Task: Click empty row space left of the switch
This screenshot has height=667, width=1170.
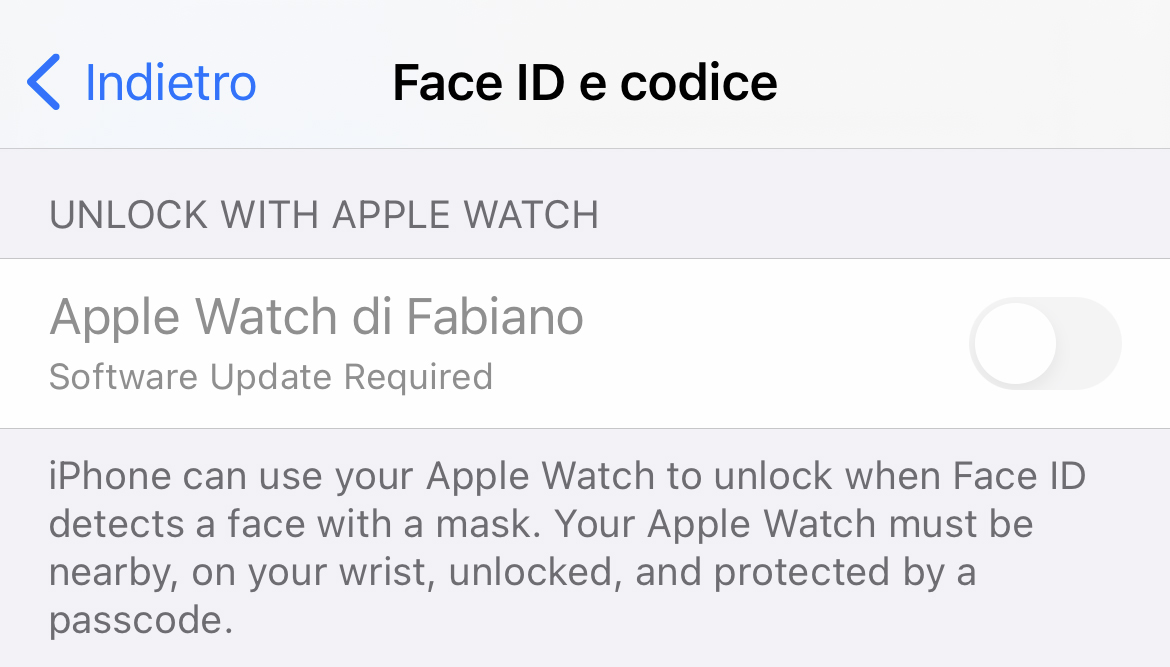Action: click(776, 343)
